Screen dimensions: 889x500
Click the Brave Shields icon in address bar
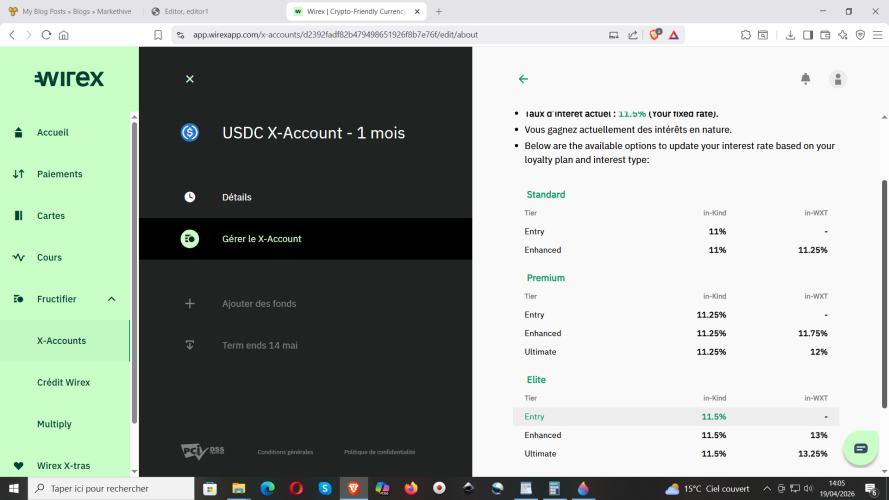[x=655, y=34]
